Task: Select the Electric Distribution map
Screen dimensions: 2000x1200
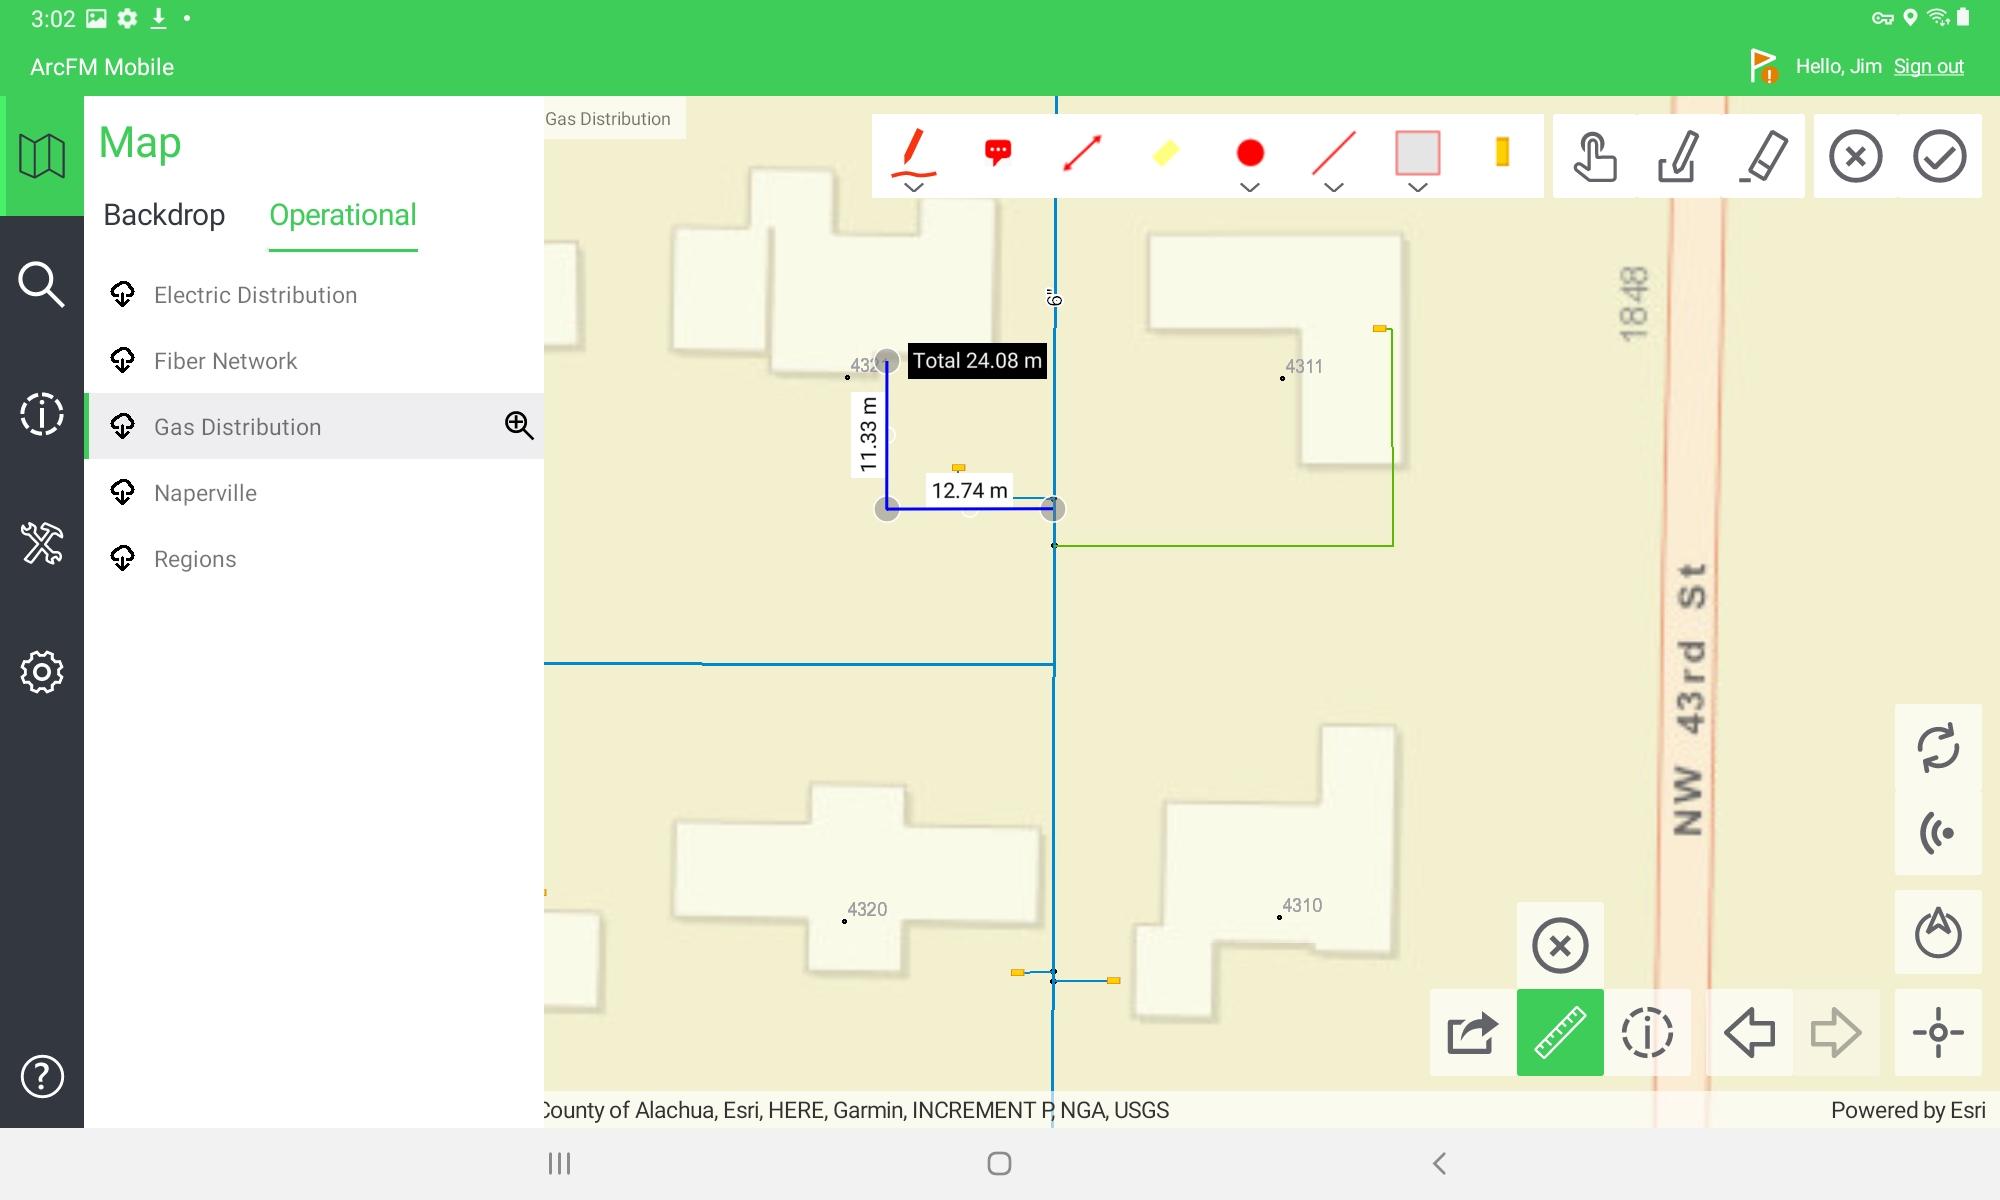Action: 314,295
